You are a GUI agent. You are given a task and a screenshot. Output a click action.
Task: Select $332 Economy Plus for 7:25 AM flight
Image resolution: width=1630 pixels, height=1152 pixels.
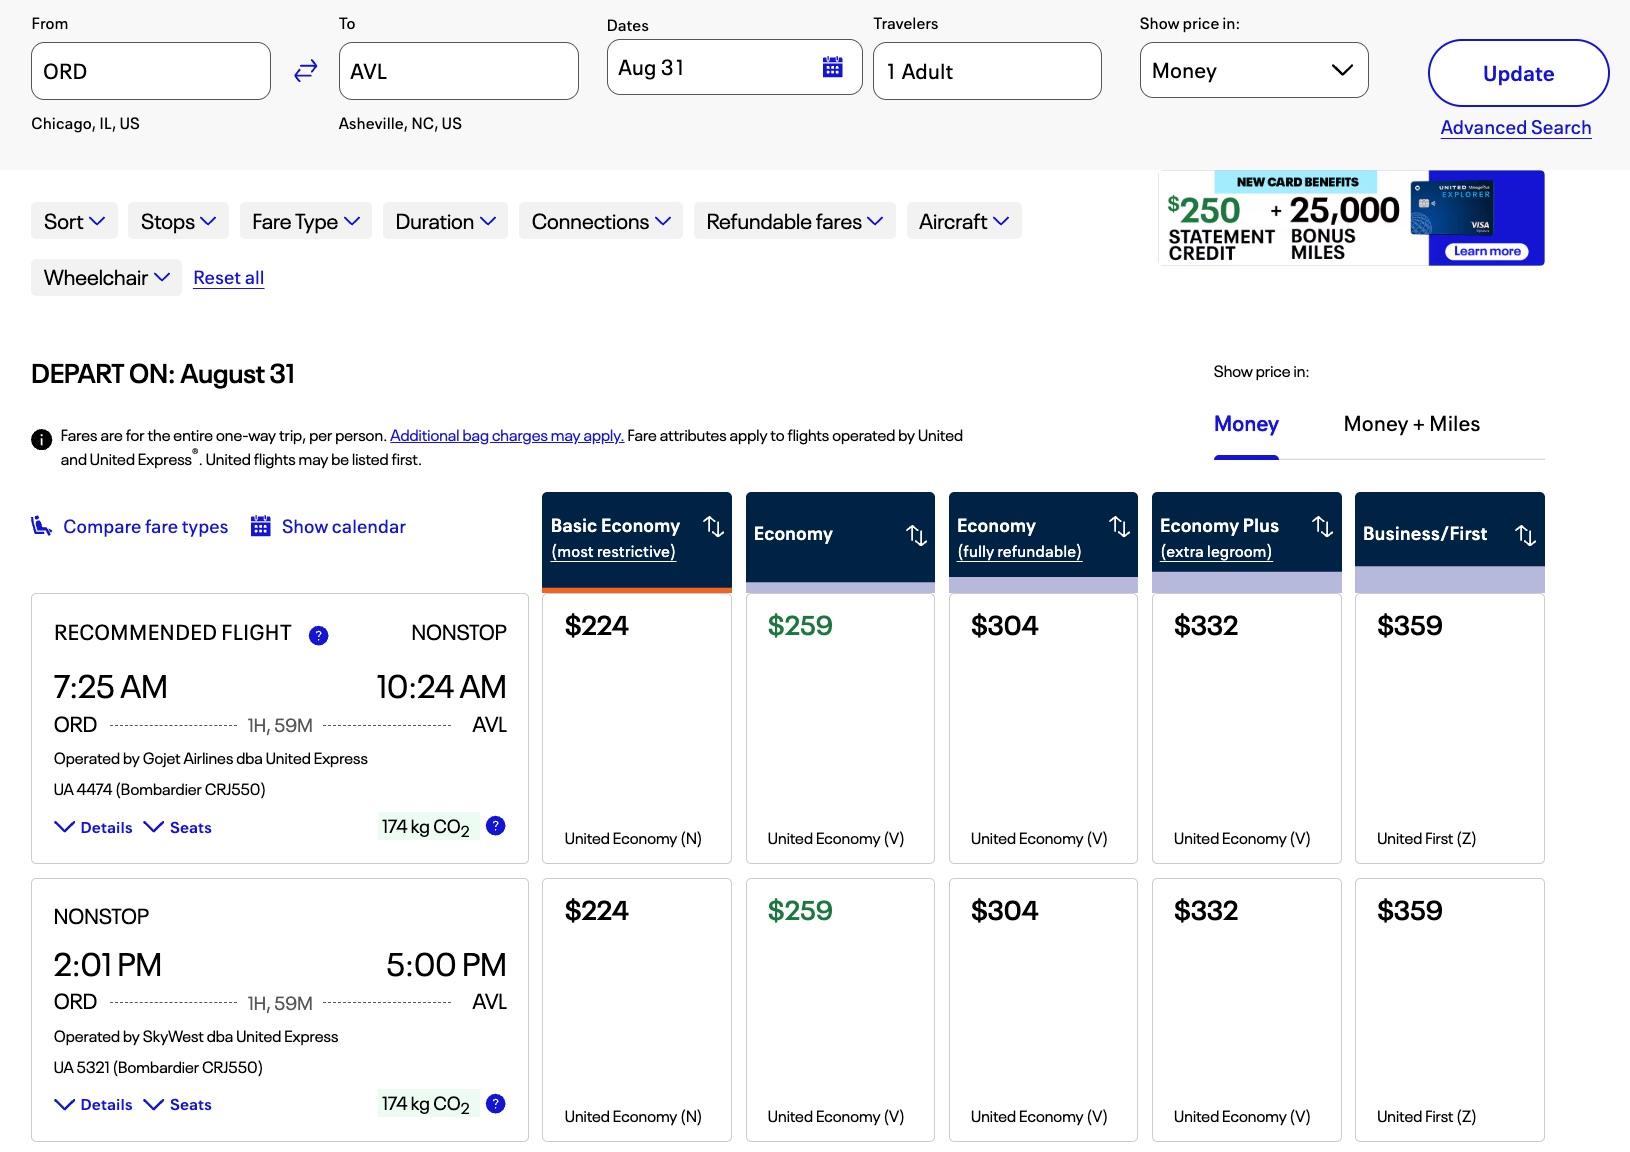coord(1246,729)
